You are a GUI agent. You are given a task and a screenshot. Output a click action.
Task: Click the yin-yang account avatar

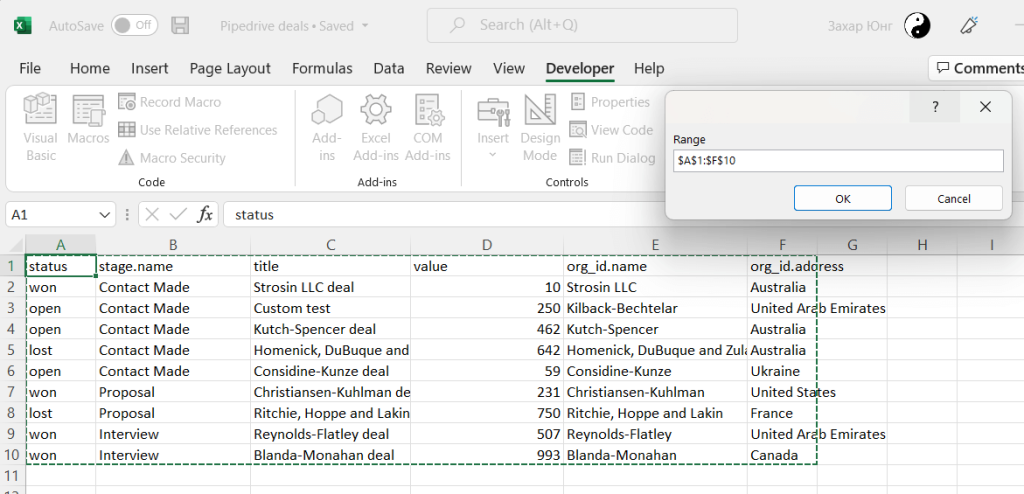[917, 25]
